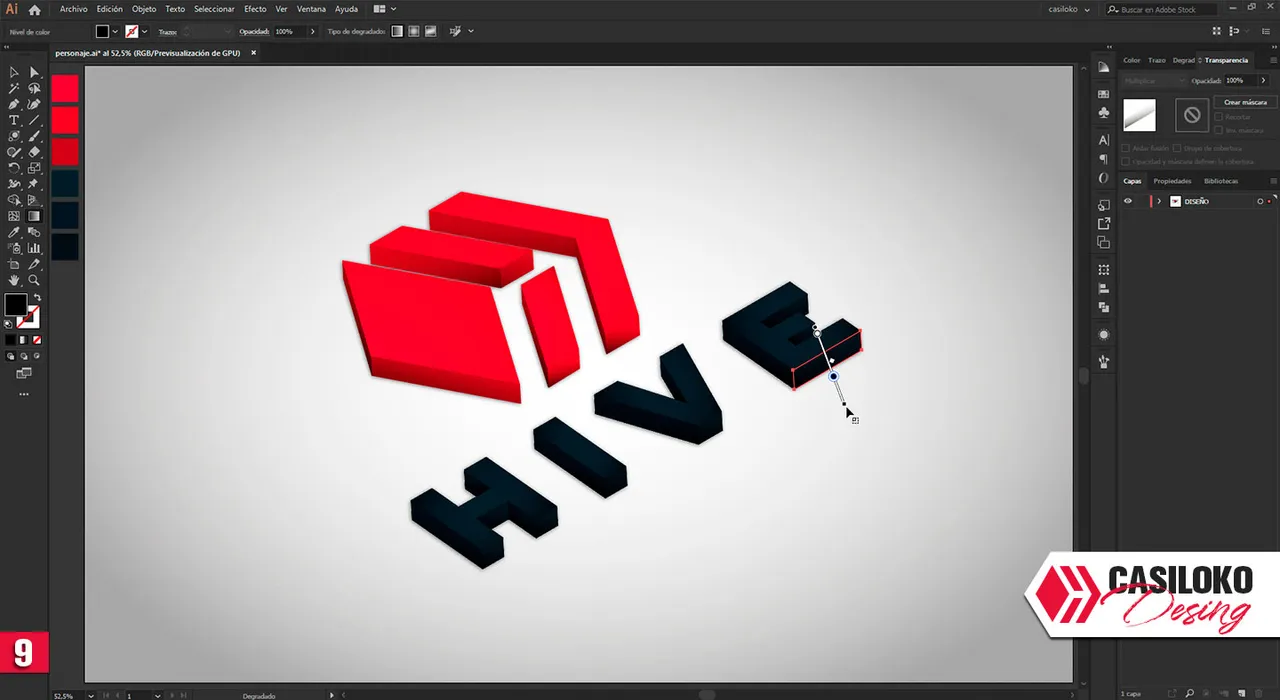Open the Character panel icon

[1103, 140]
